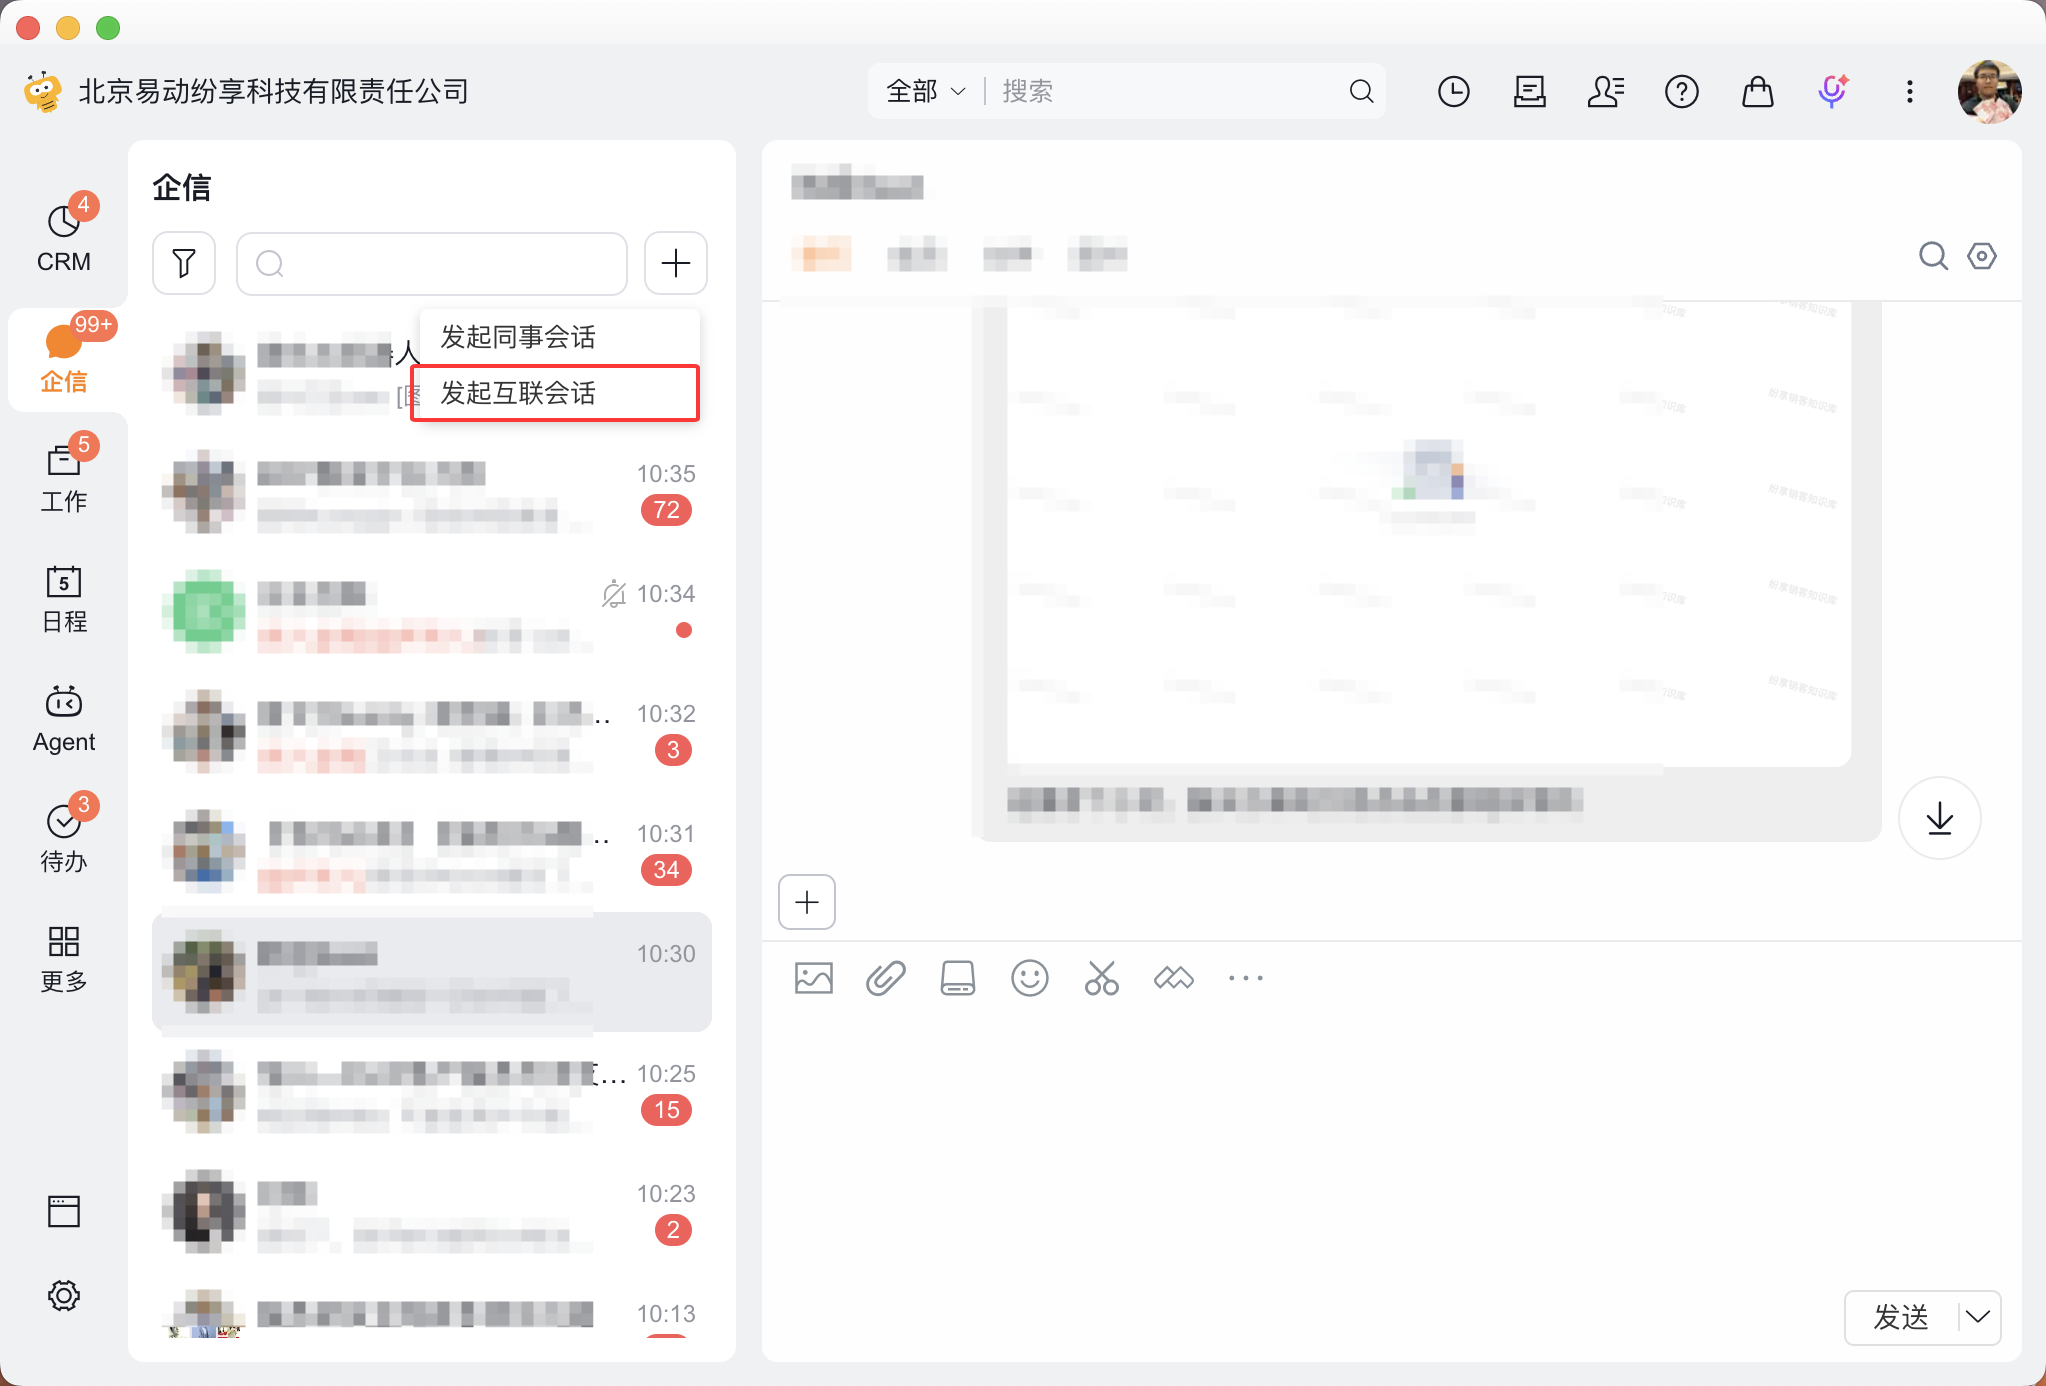Viewport: 2046px width, 1386px height.
Task: Attach a file with paperclip icon
Action: 885,978
